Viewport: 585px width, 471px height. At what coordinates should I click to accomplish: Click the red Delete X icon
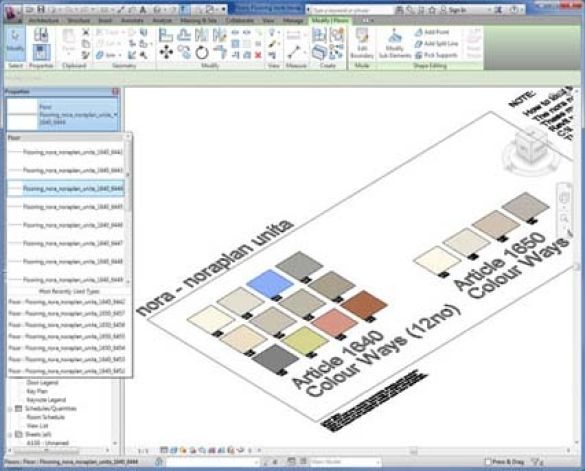[258, 55]
